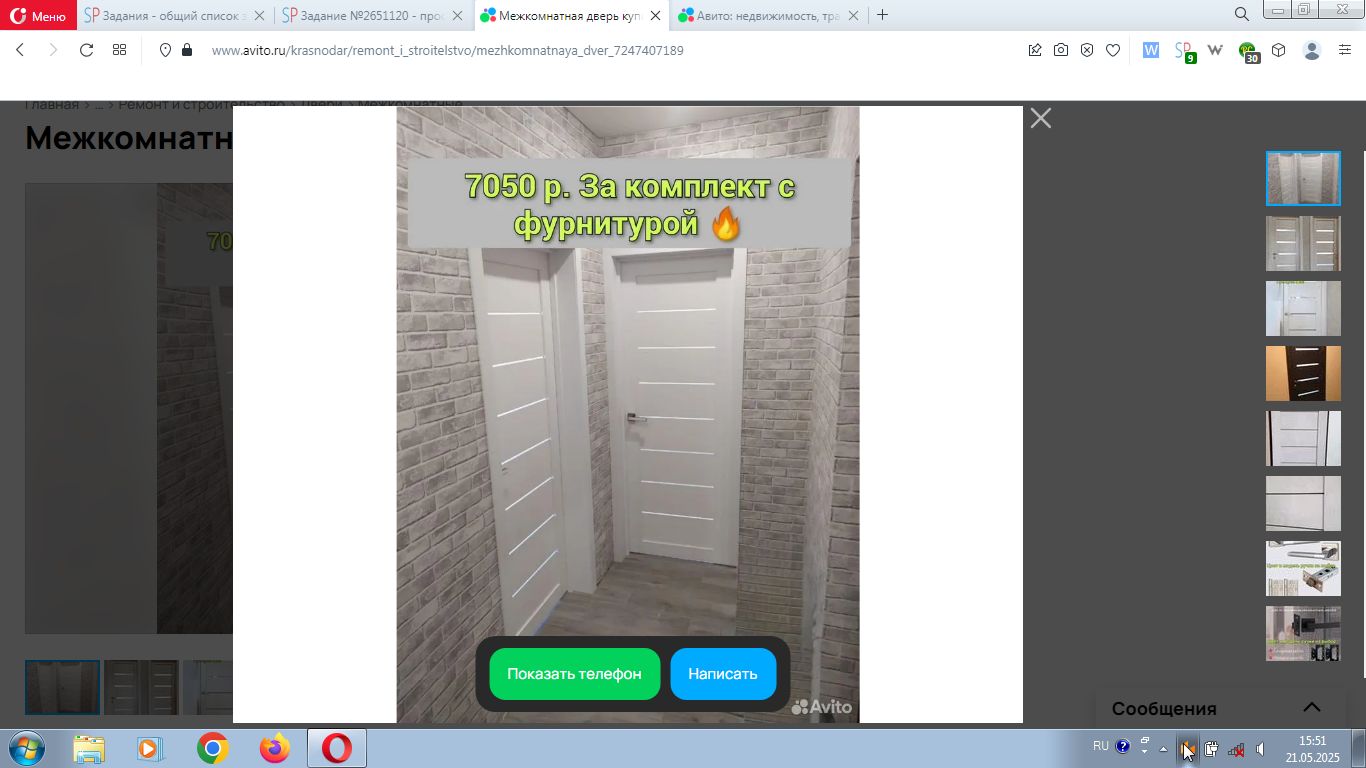
Task: Take a snapshot with the camera icon
Action: (1061, 50)
